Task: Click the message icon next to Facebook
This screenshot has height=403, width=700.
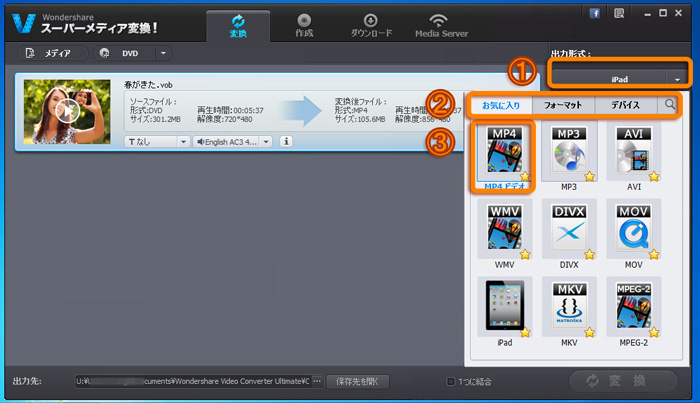Action: pos(619,13)
